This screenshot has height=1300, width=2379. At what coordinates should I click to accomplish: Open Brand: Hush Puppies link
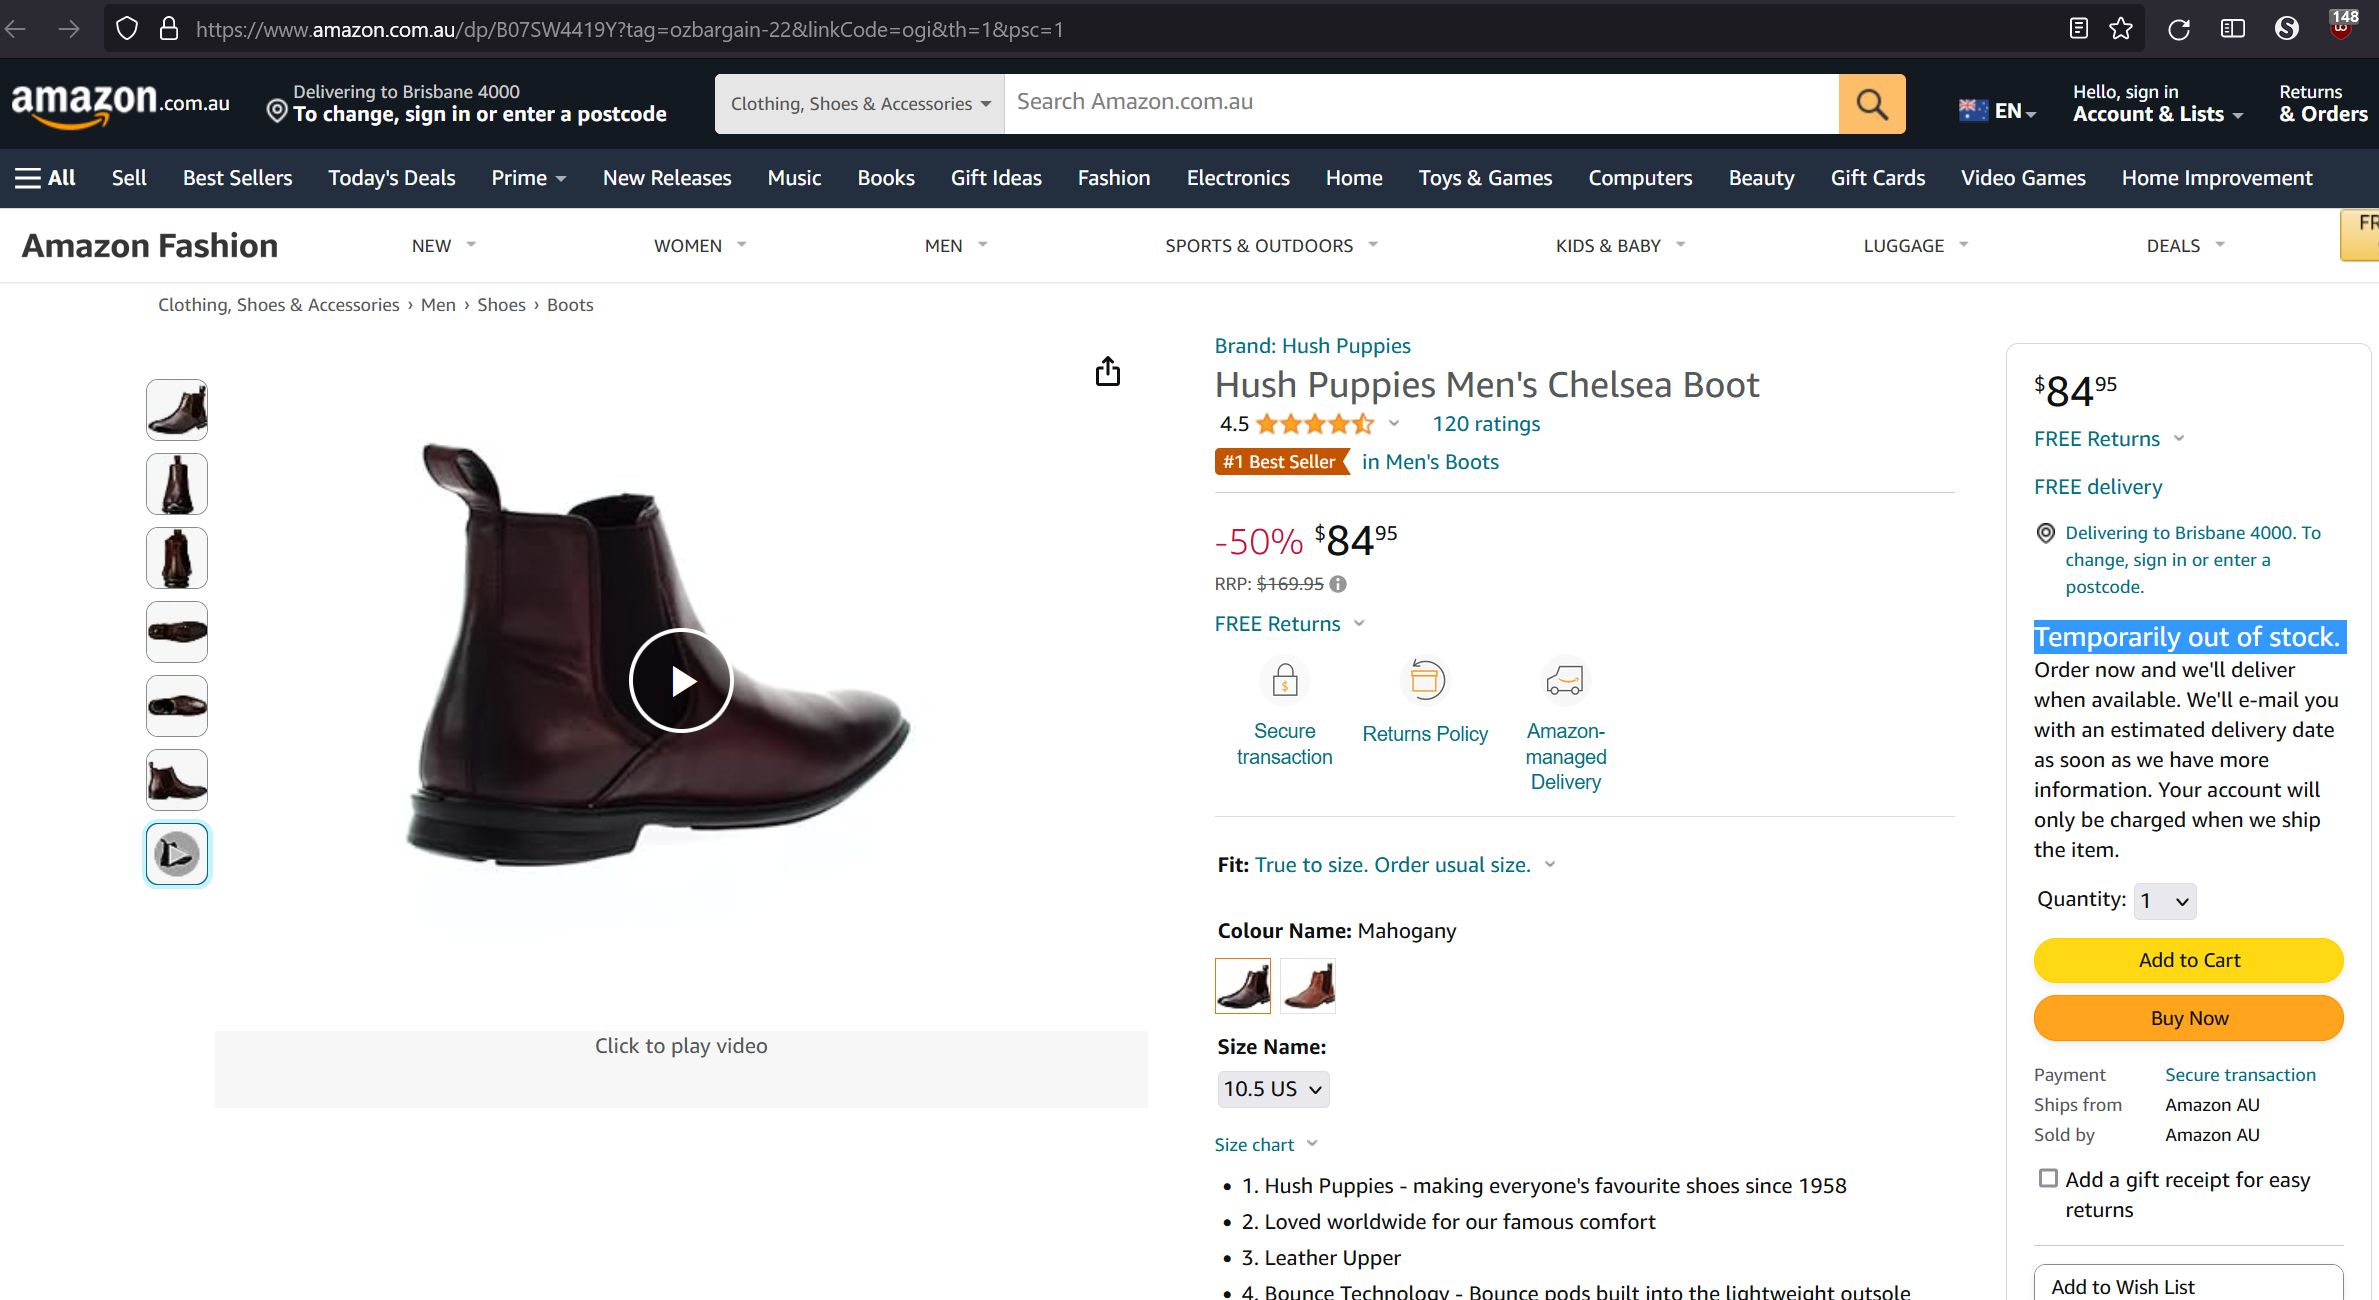tap(1312, 346)
